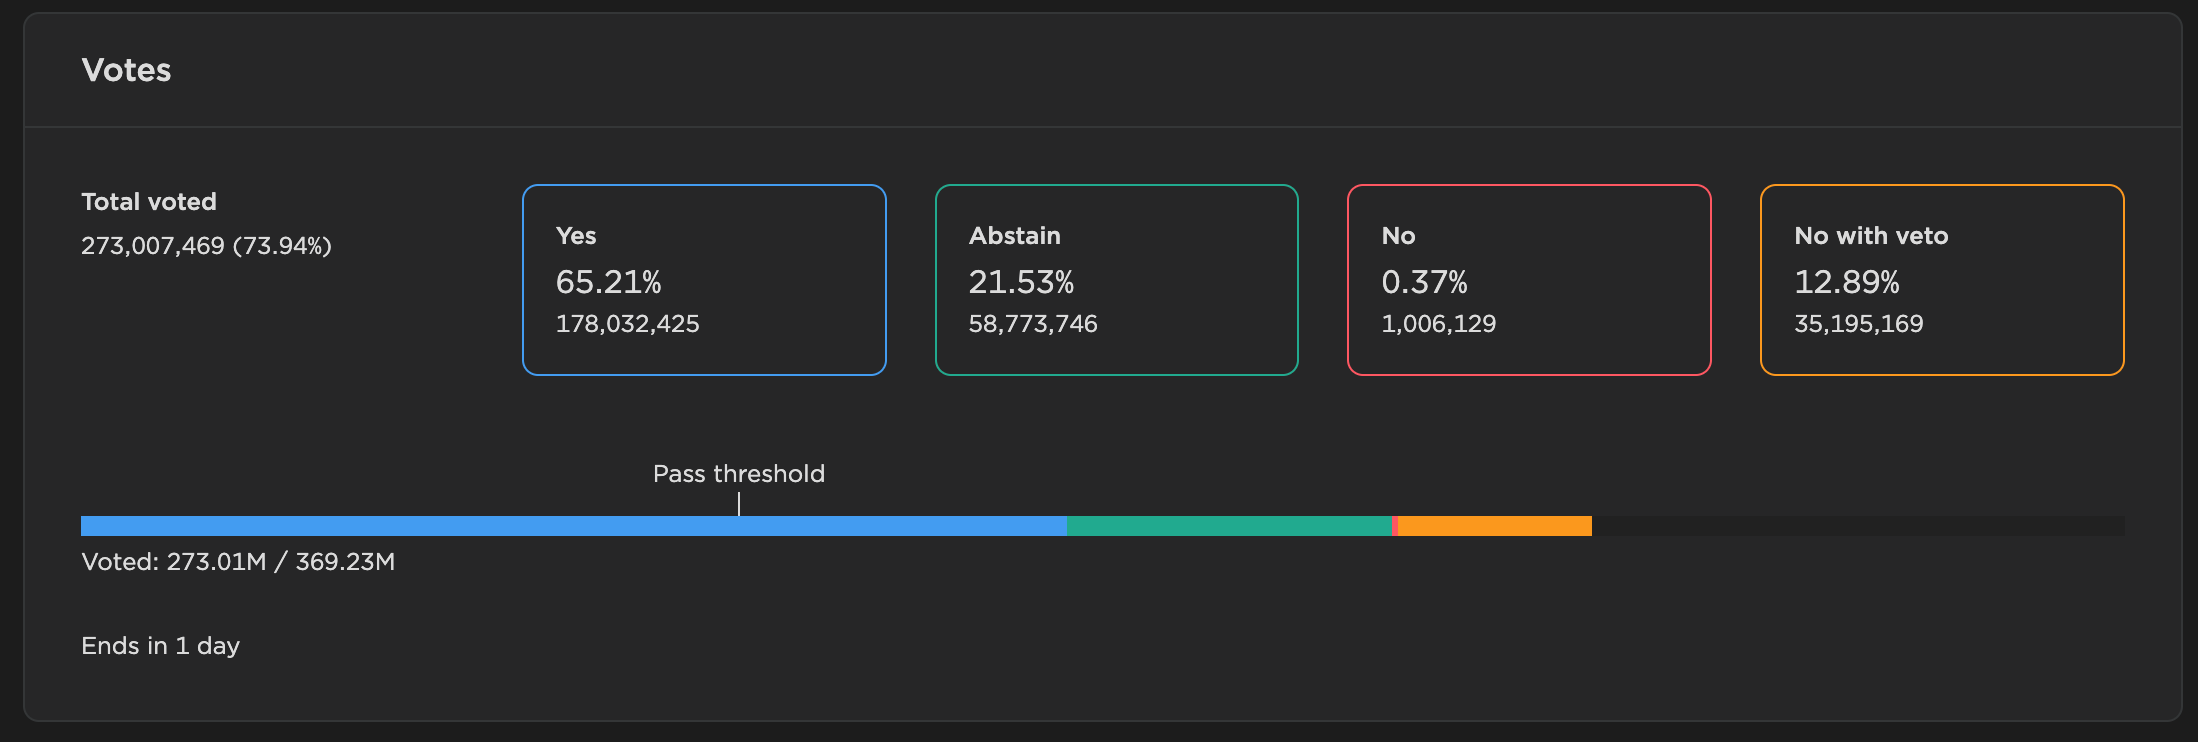
Task: Click the blue Yes bar segment
Action: click(574, 526)
